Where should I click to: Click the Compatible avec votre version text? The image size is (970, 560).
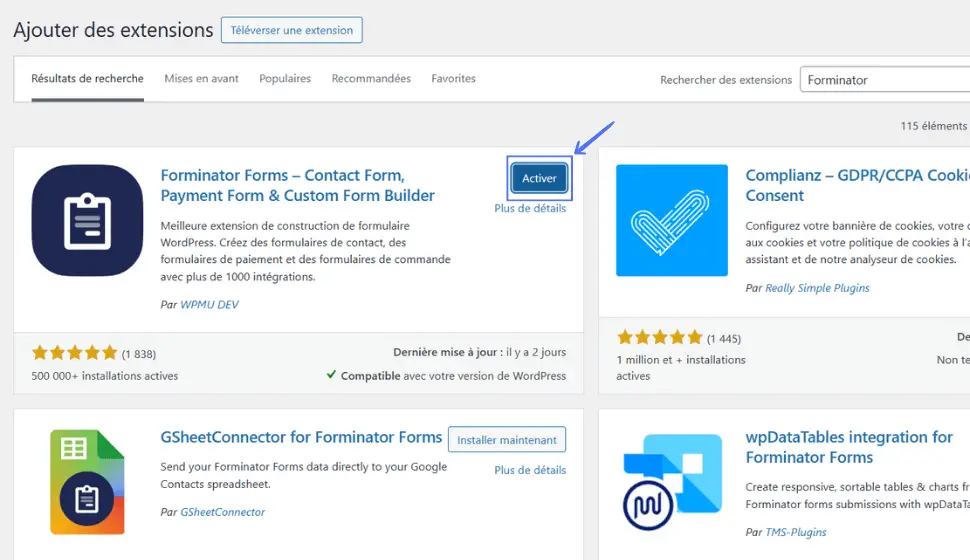[x=453, y=376]
